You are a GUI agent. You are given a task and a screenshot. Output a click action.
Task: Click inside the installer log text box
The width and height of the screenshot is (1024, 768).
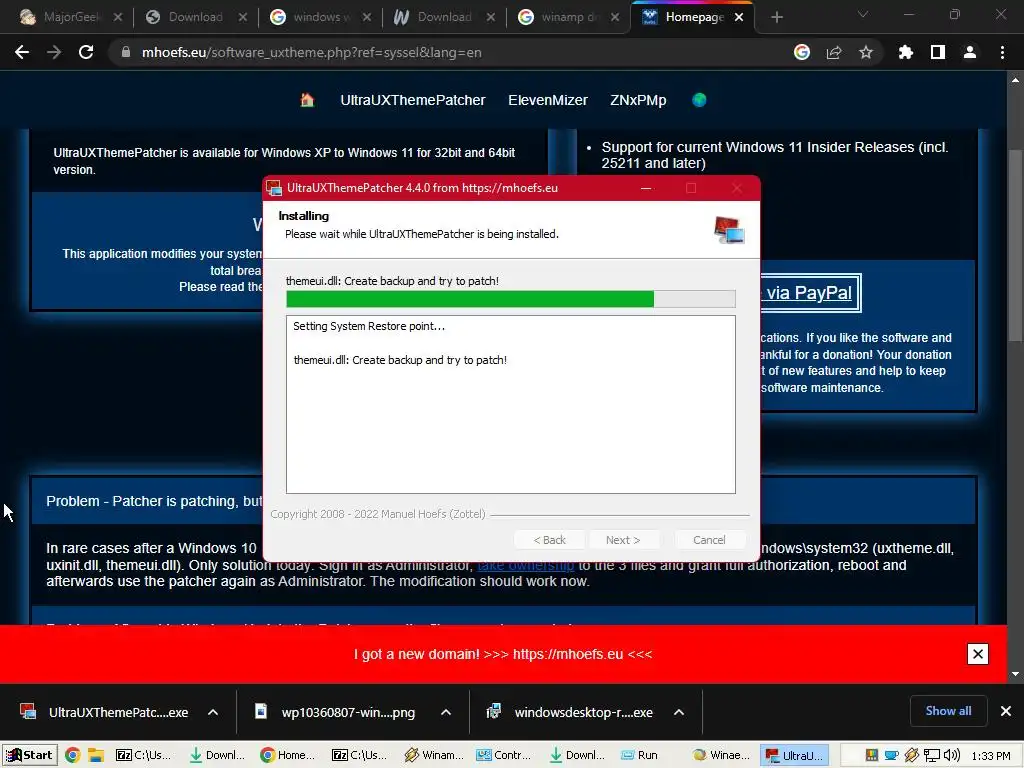511,404
